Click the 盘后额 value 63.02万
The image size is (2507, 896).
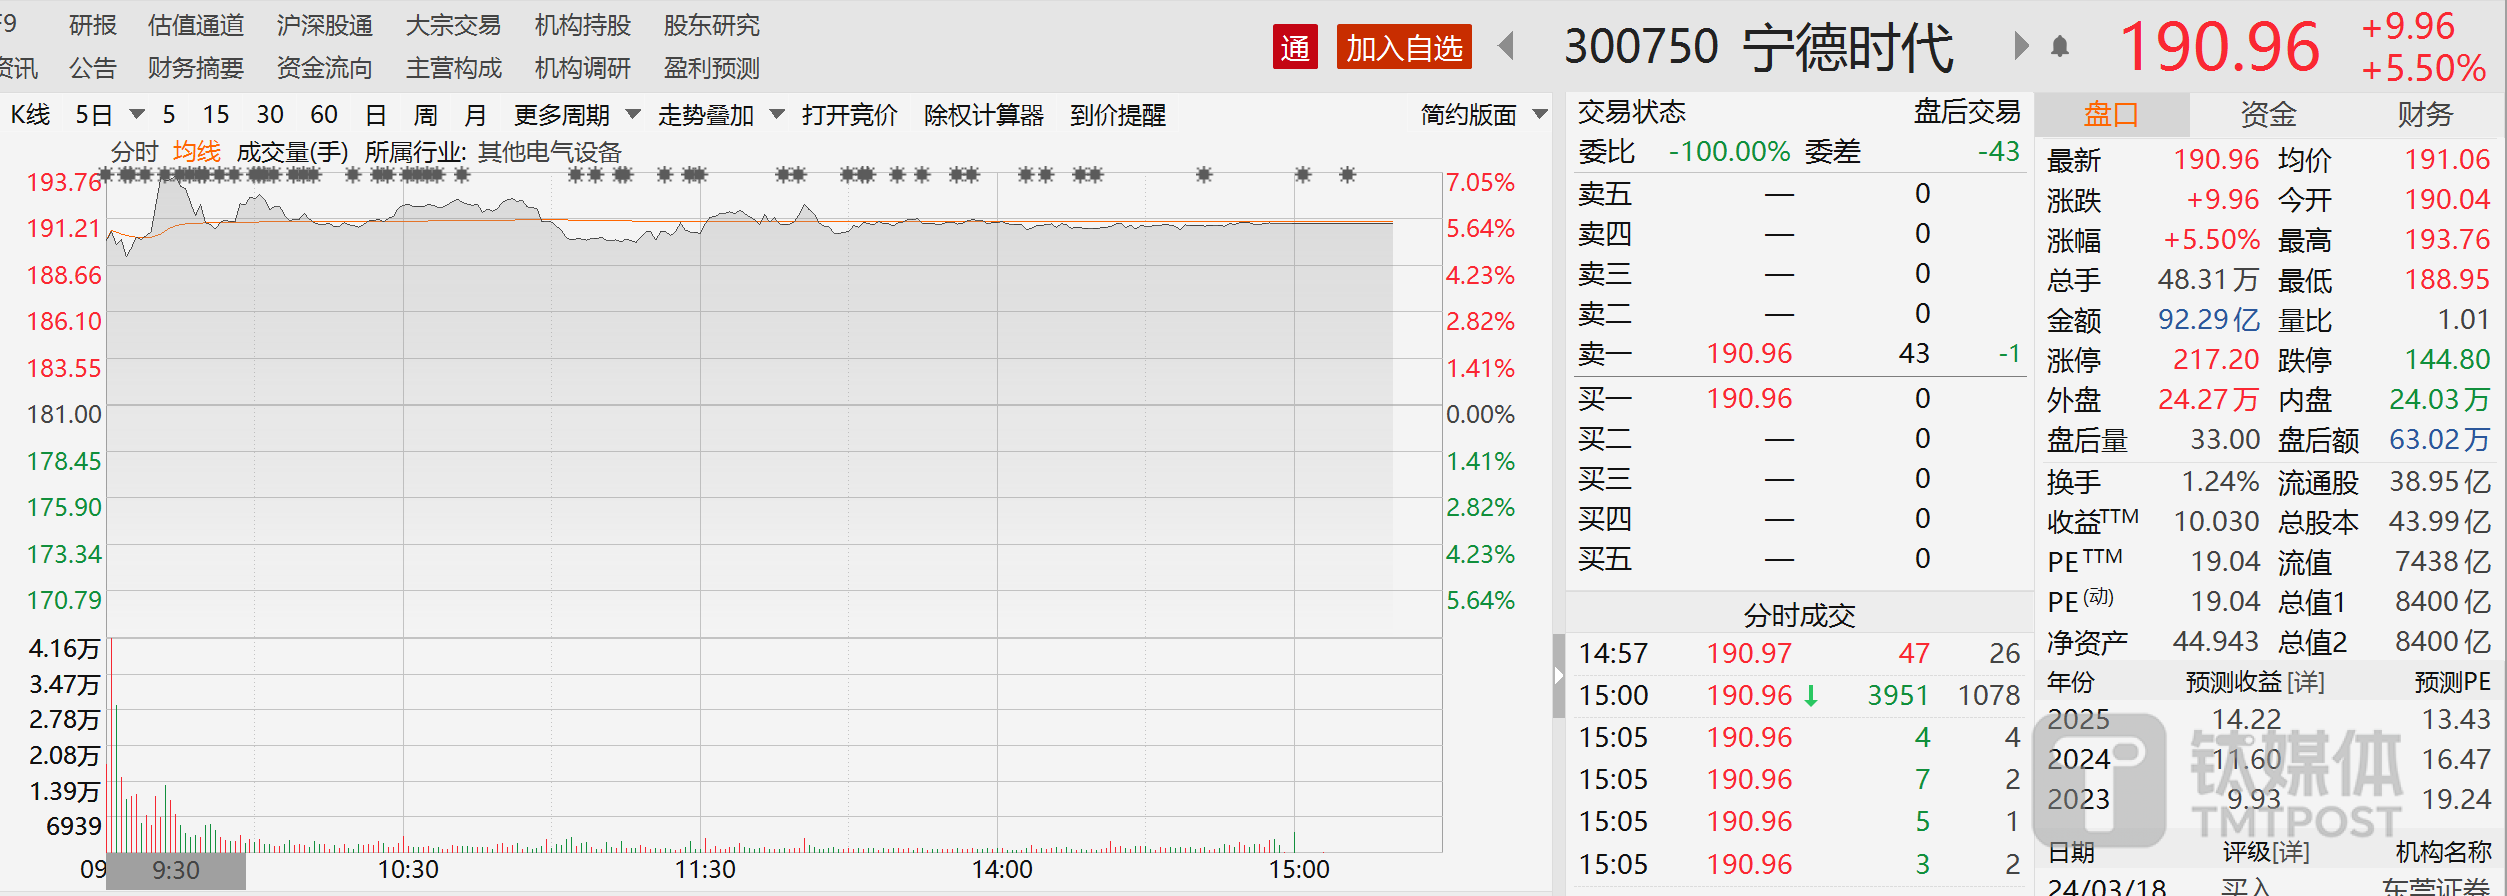pos(2439,439)
